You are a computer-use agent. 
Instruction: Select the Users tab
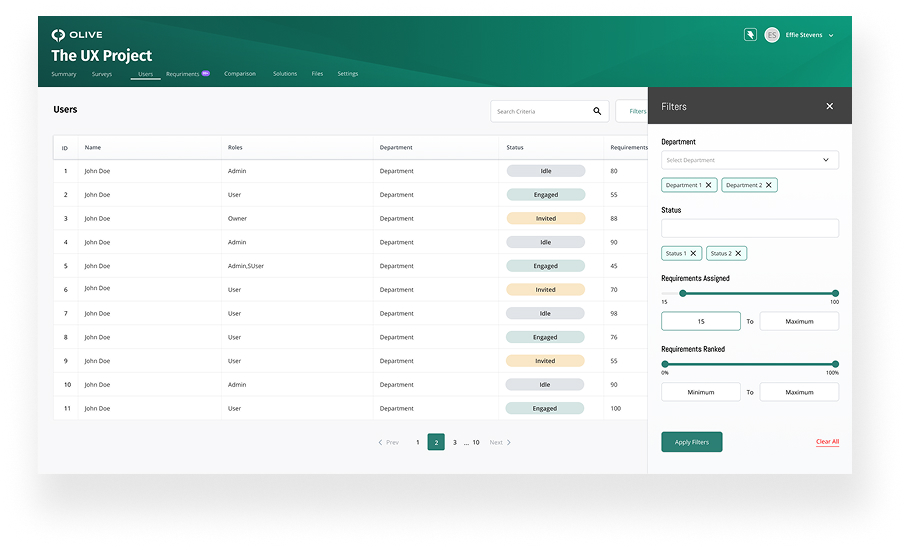(146, 74)
